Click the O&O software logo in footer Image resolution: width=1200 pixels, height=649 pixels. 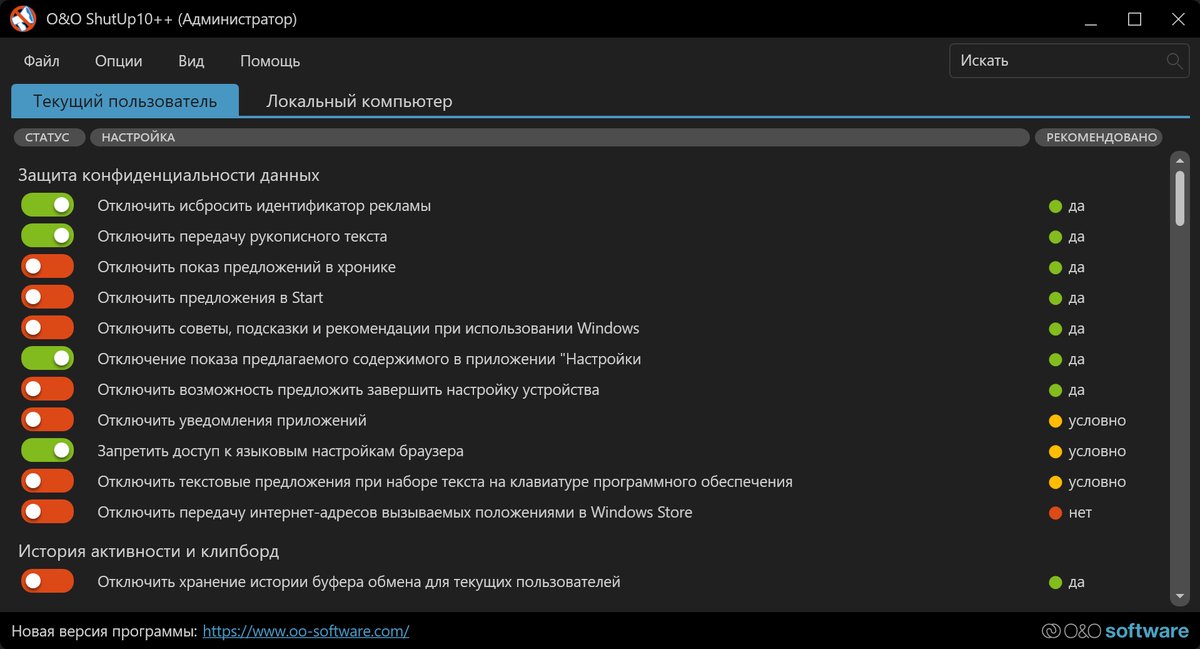1114,631
